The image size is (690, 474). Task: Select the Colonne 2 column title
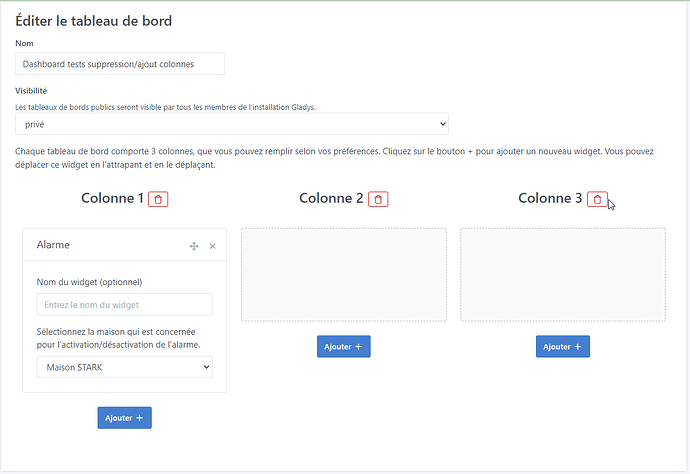(x=331, y=198)
